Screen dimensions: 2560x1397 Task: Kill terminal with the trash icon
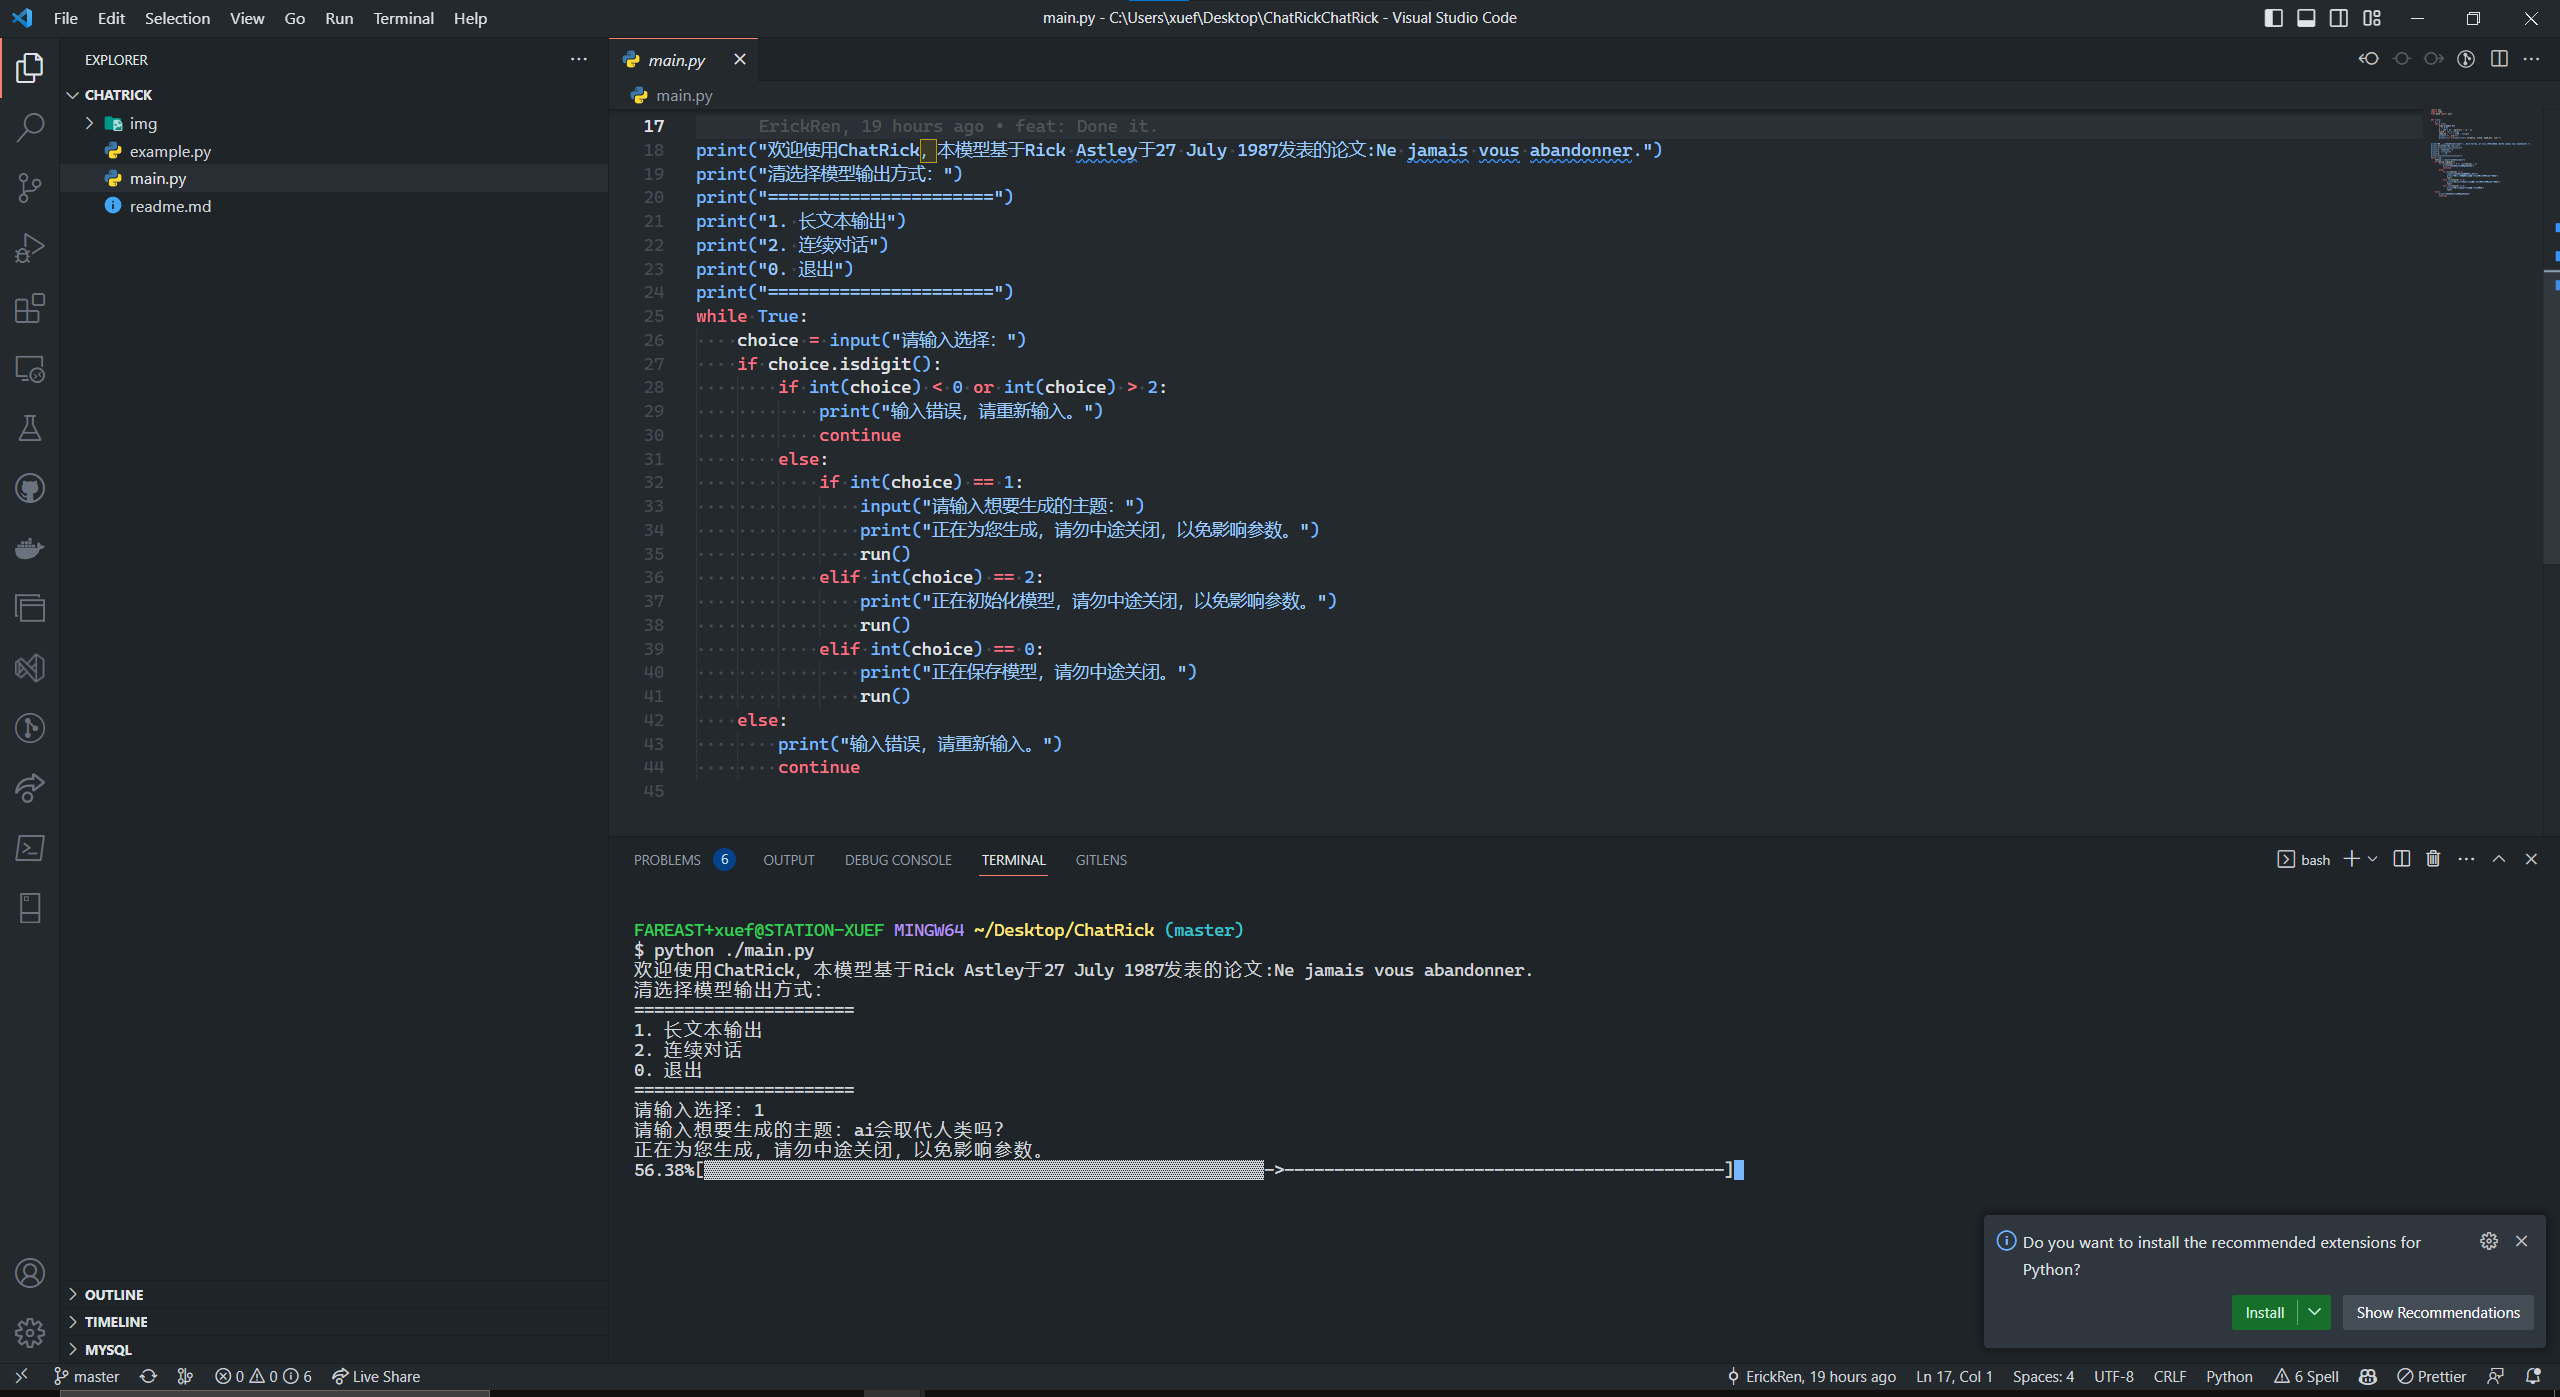point(2433,859)
